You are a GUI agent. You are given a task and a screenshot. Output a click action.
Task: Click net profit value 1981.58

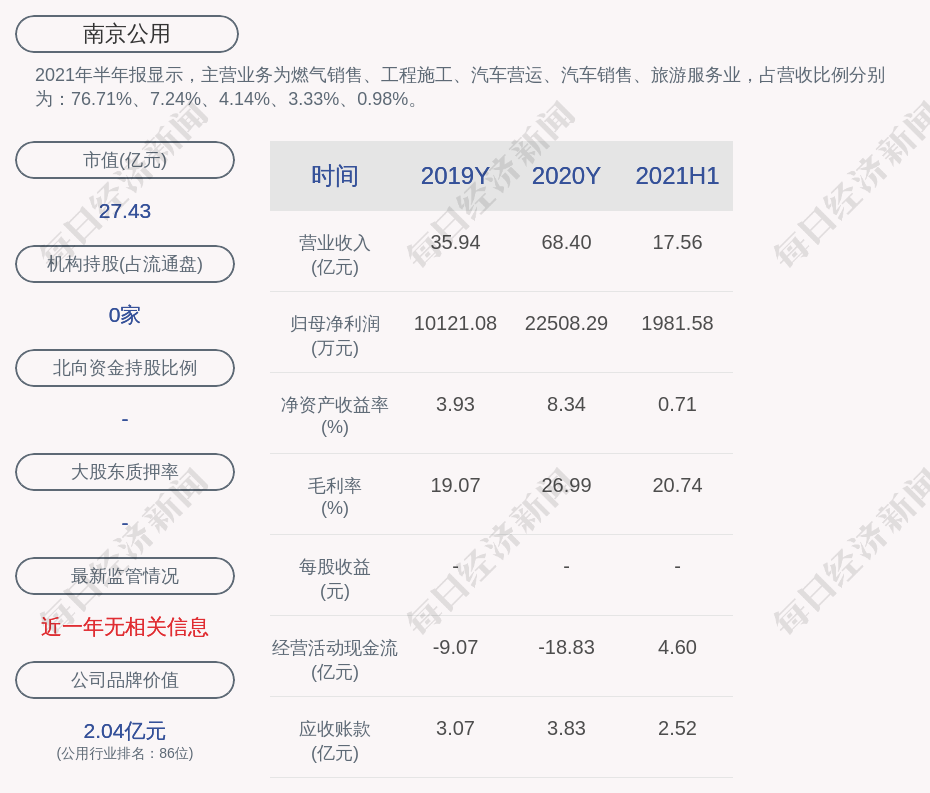pyautogui.click(x=677, y=323)
